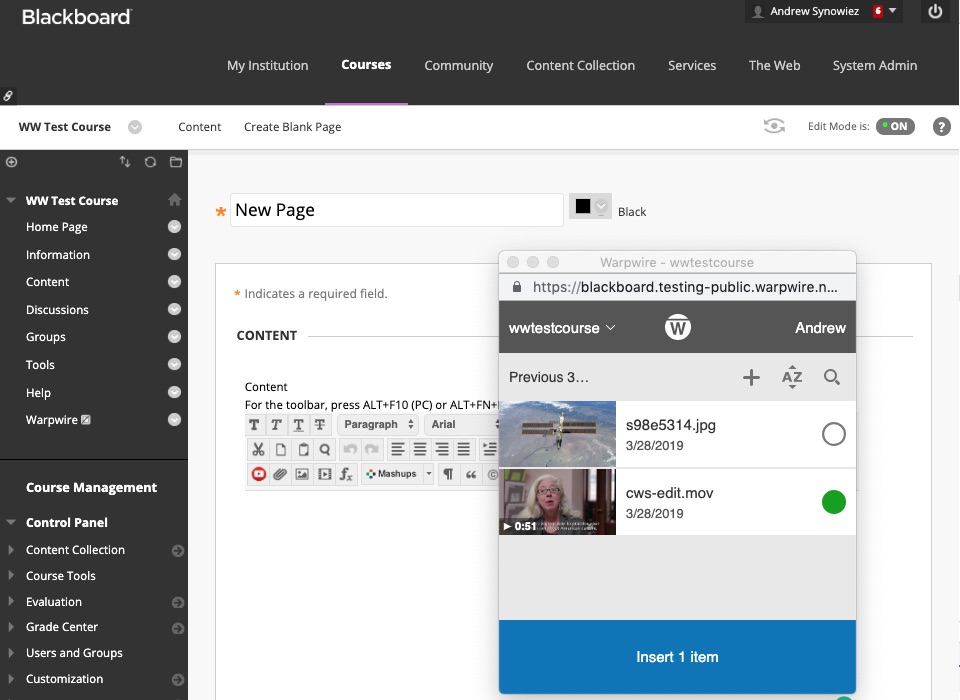Click the New Page title input field

(x=397, y=210)
